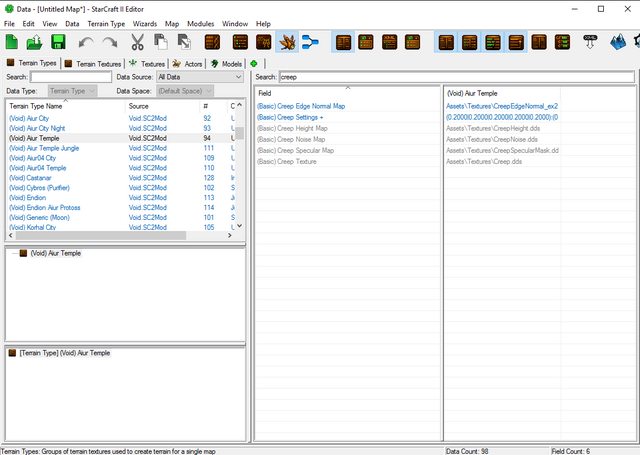Open the Data Space Default Space dropdown
Viewport: 640px width, 455px height.
185,91
